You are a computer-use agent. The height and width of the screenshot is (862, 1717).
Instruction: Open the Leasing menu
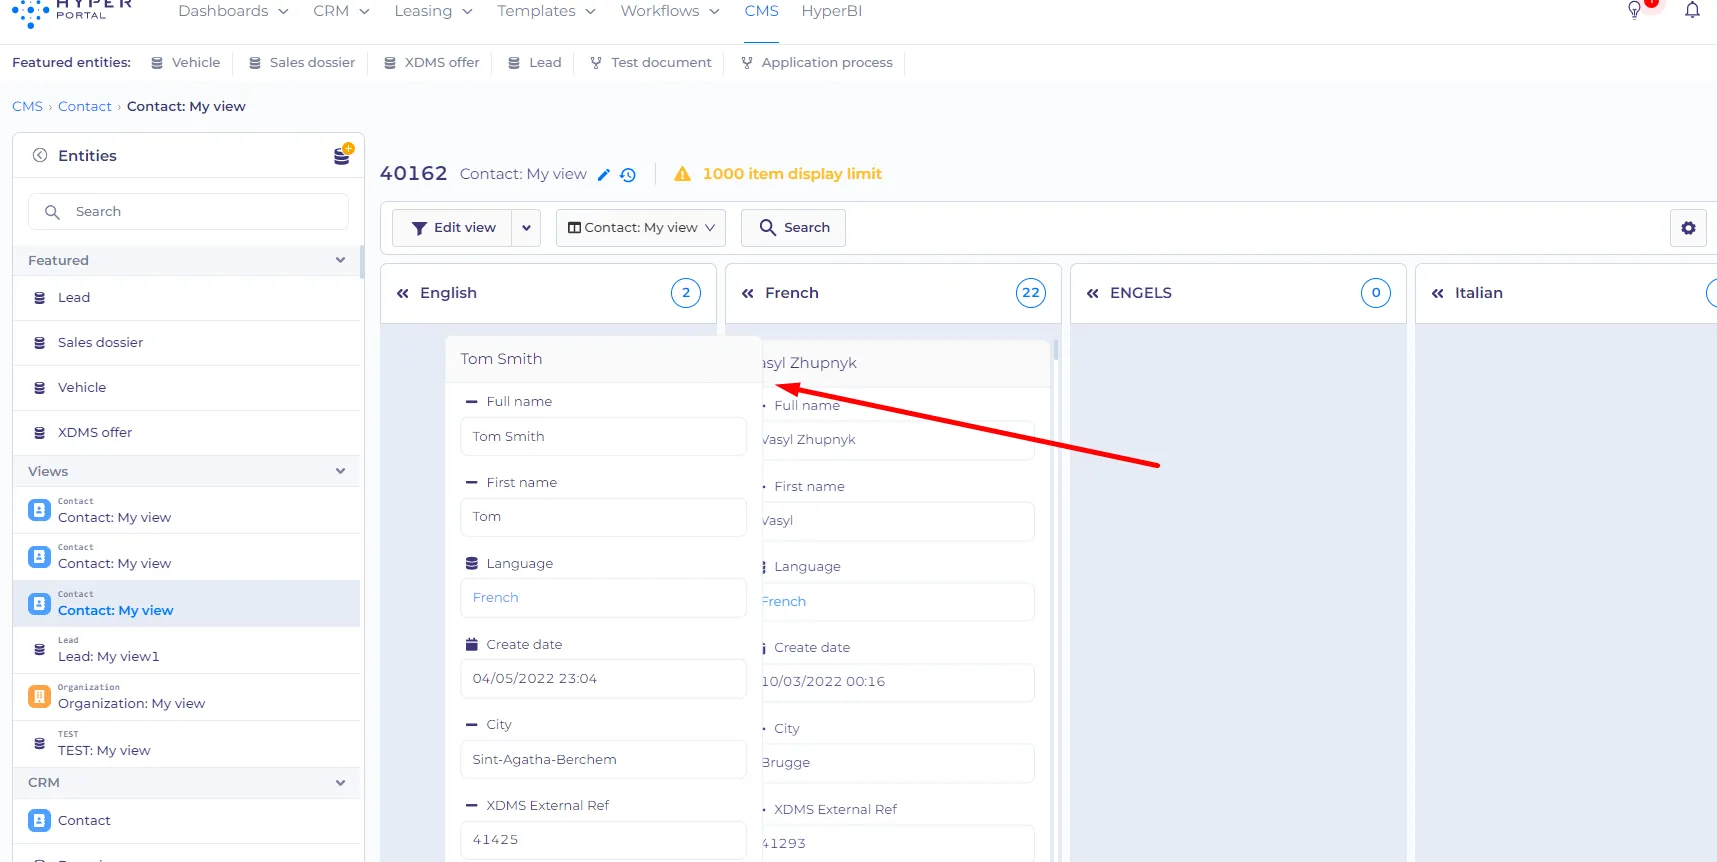point(433,11)
